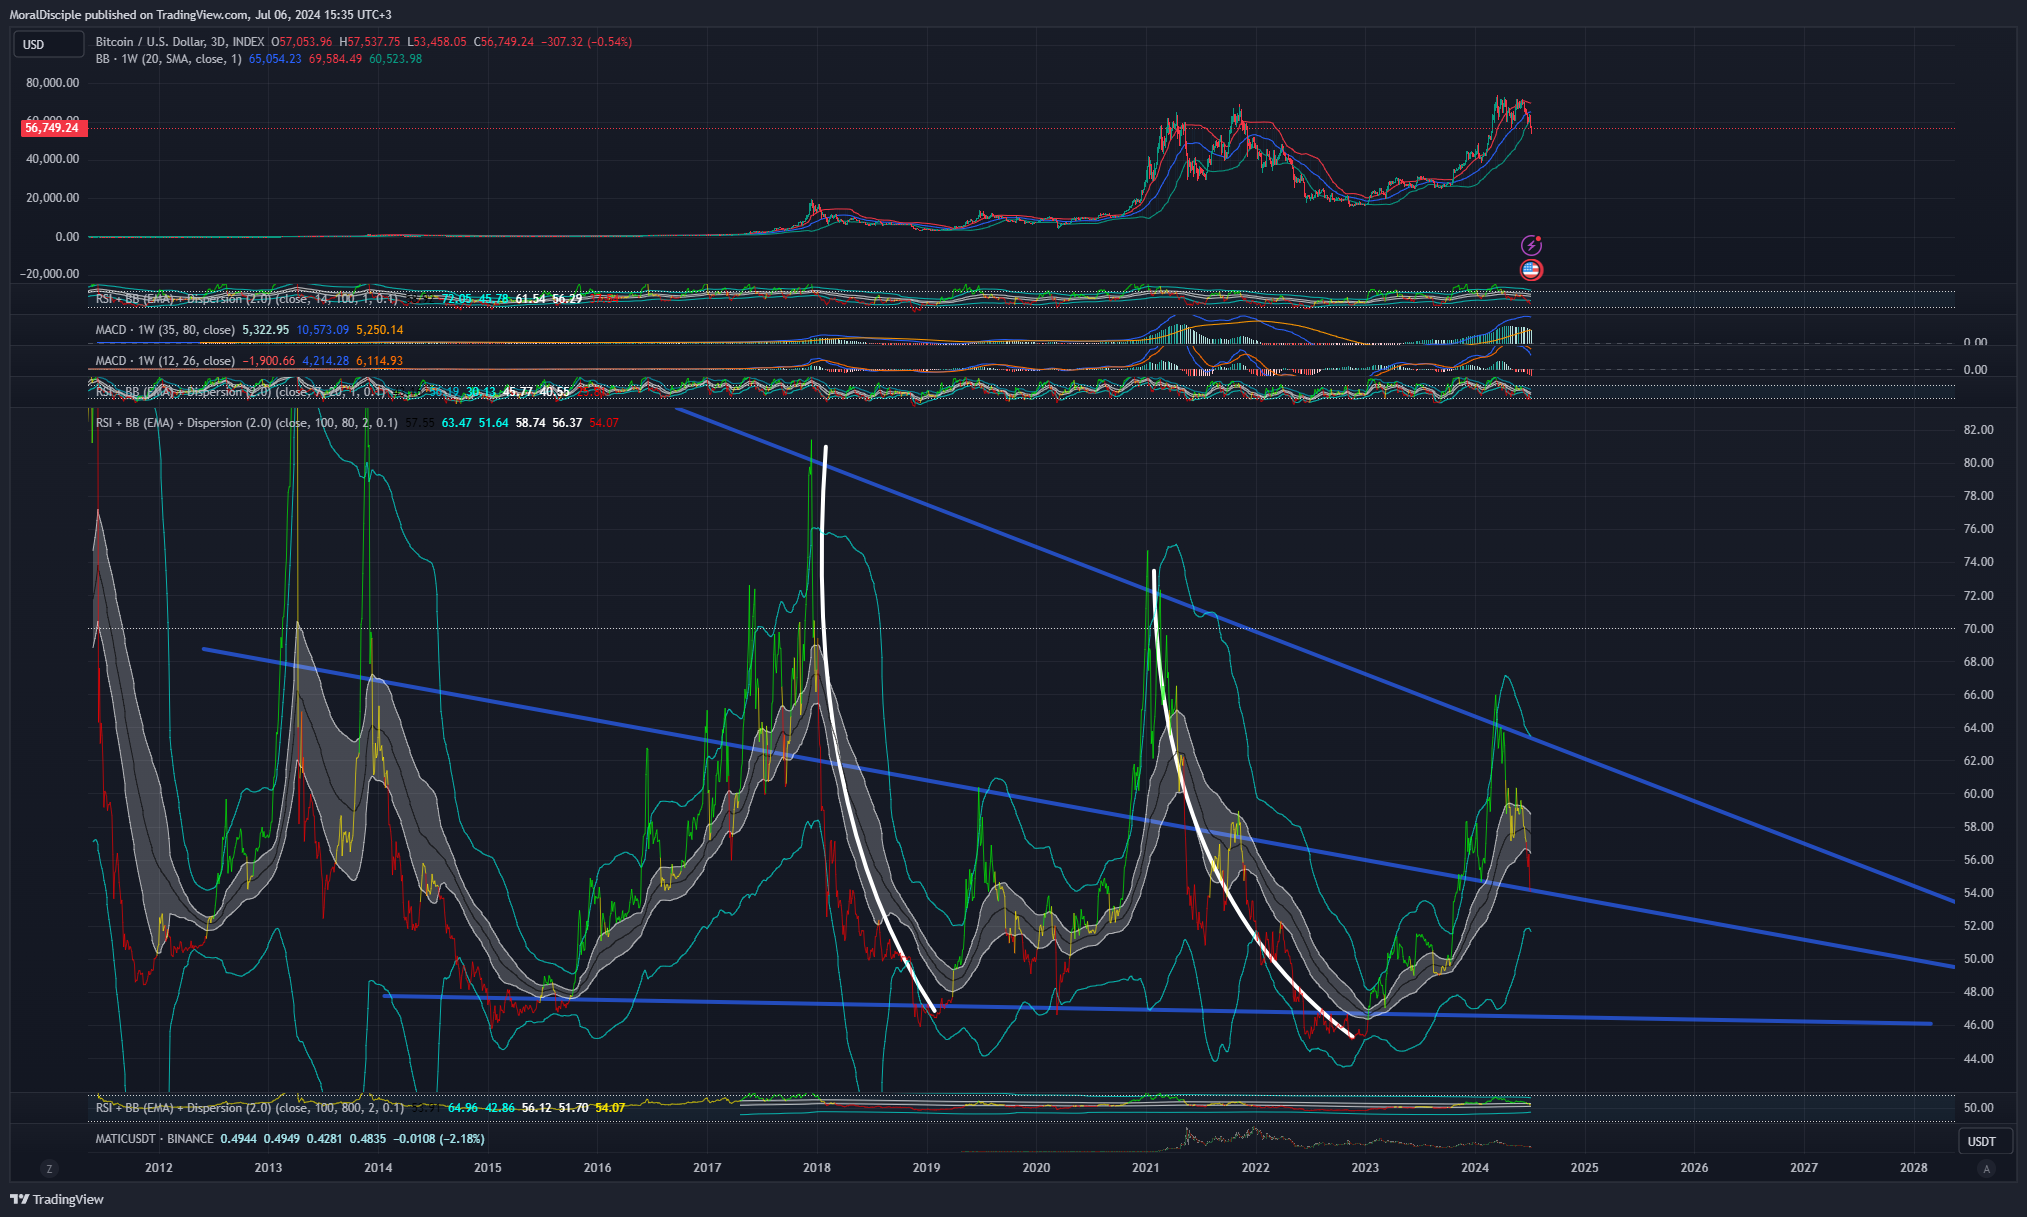Viewport: 2027px width, 1217px height.
Task: Click the US flag economic event icon
Action: point(1531,270)
